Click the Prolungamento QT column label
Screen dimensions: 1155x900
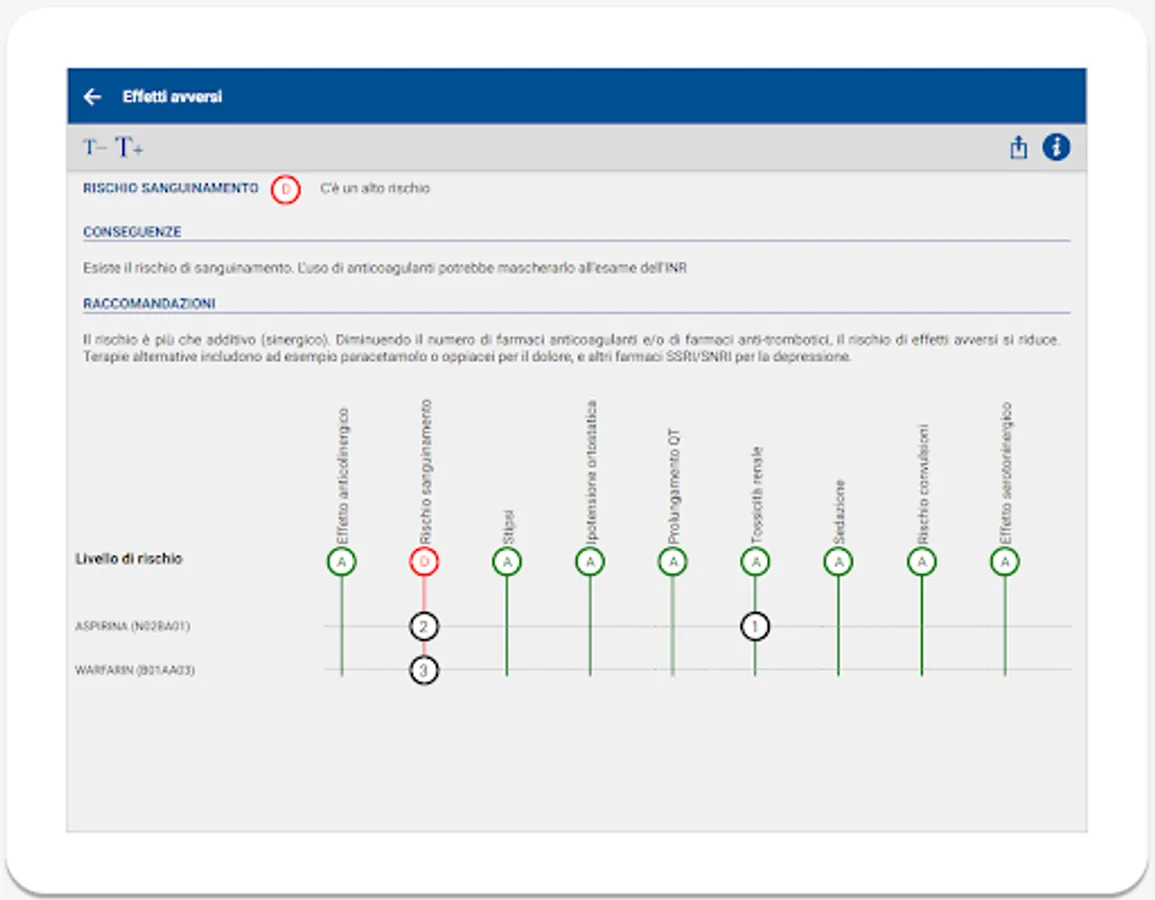click(674, 486)
